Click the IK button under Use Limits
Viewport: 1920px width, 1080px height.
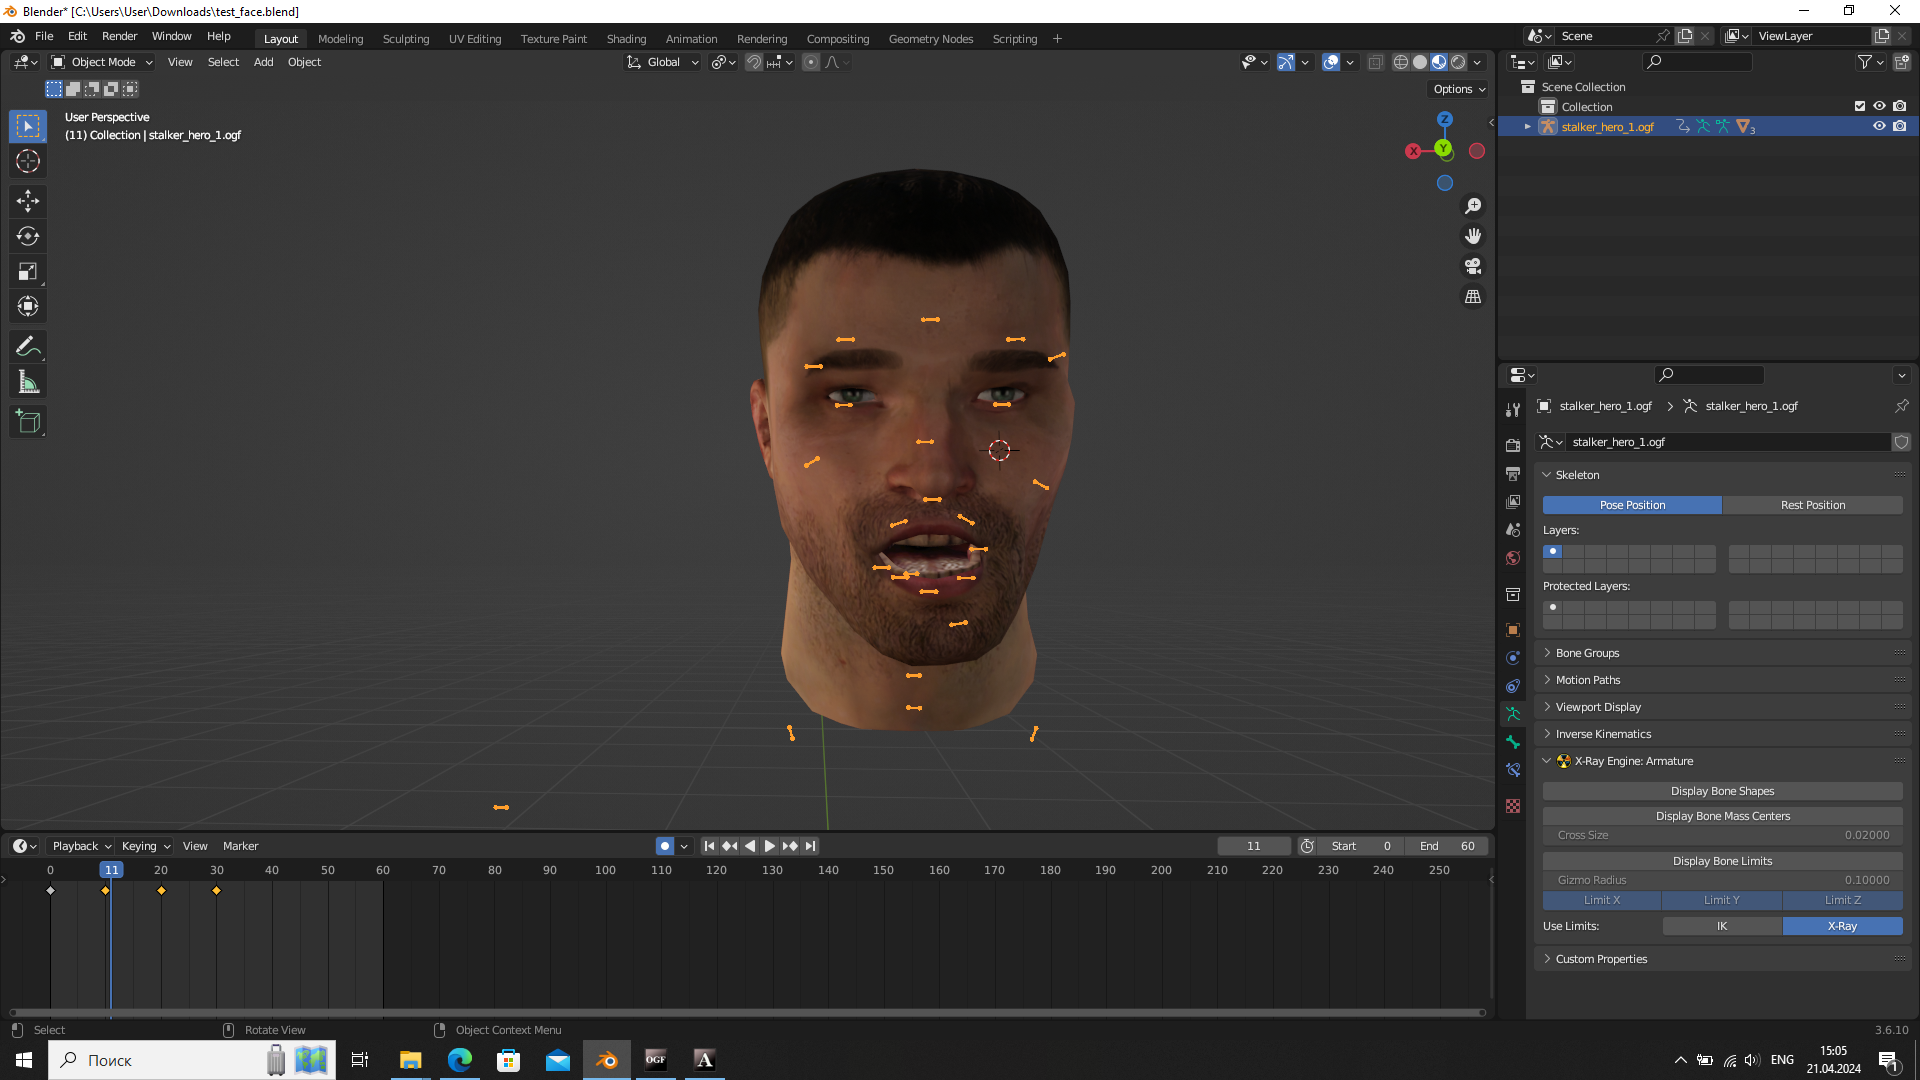(1721, 926)
